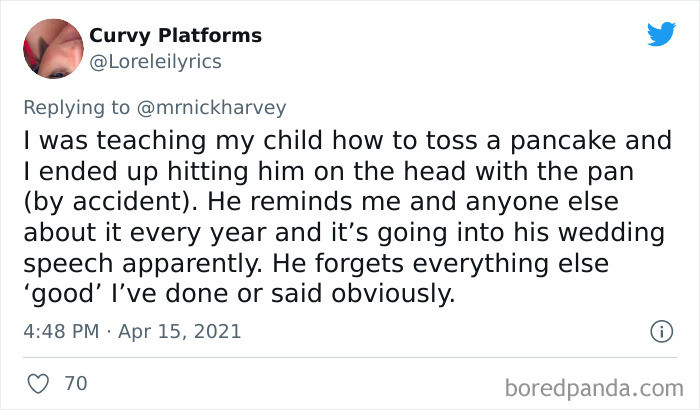The image size is (700, 410).
Task: Click the words "wedding" in tweet body
Action: [x=612, y=233]
